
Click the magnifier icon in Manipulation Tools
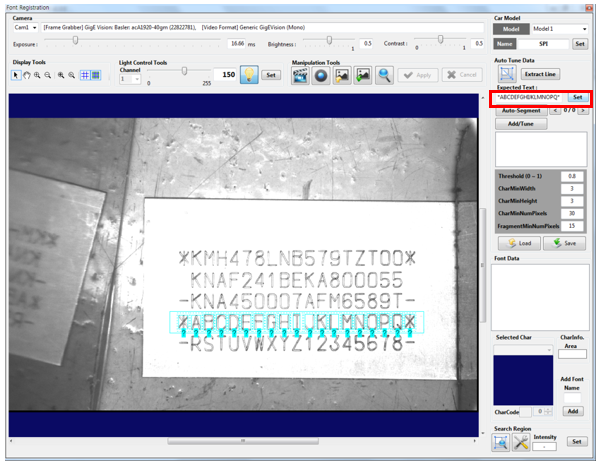(384, 76)
